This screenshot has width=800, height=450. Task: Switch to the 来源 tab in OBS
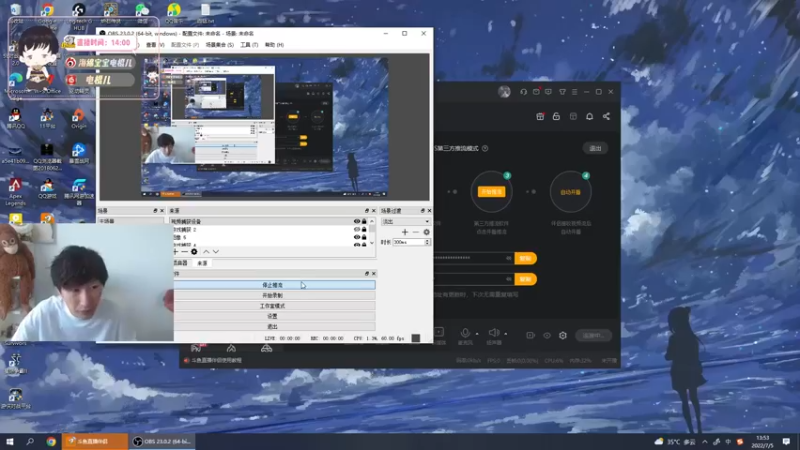pos(203,263)
